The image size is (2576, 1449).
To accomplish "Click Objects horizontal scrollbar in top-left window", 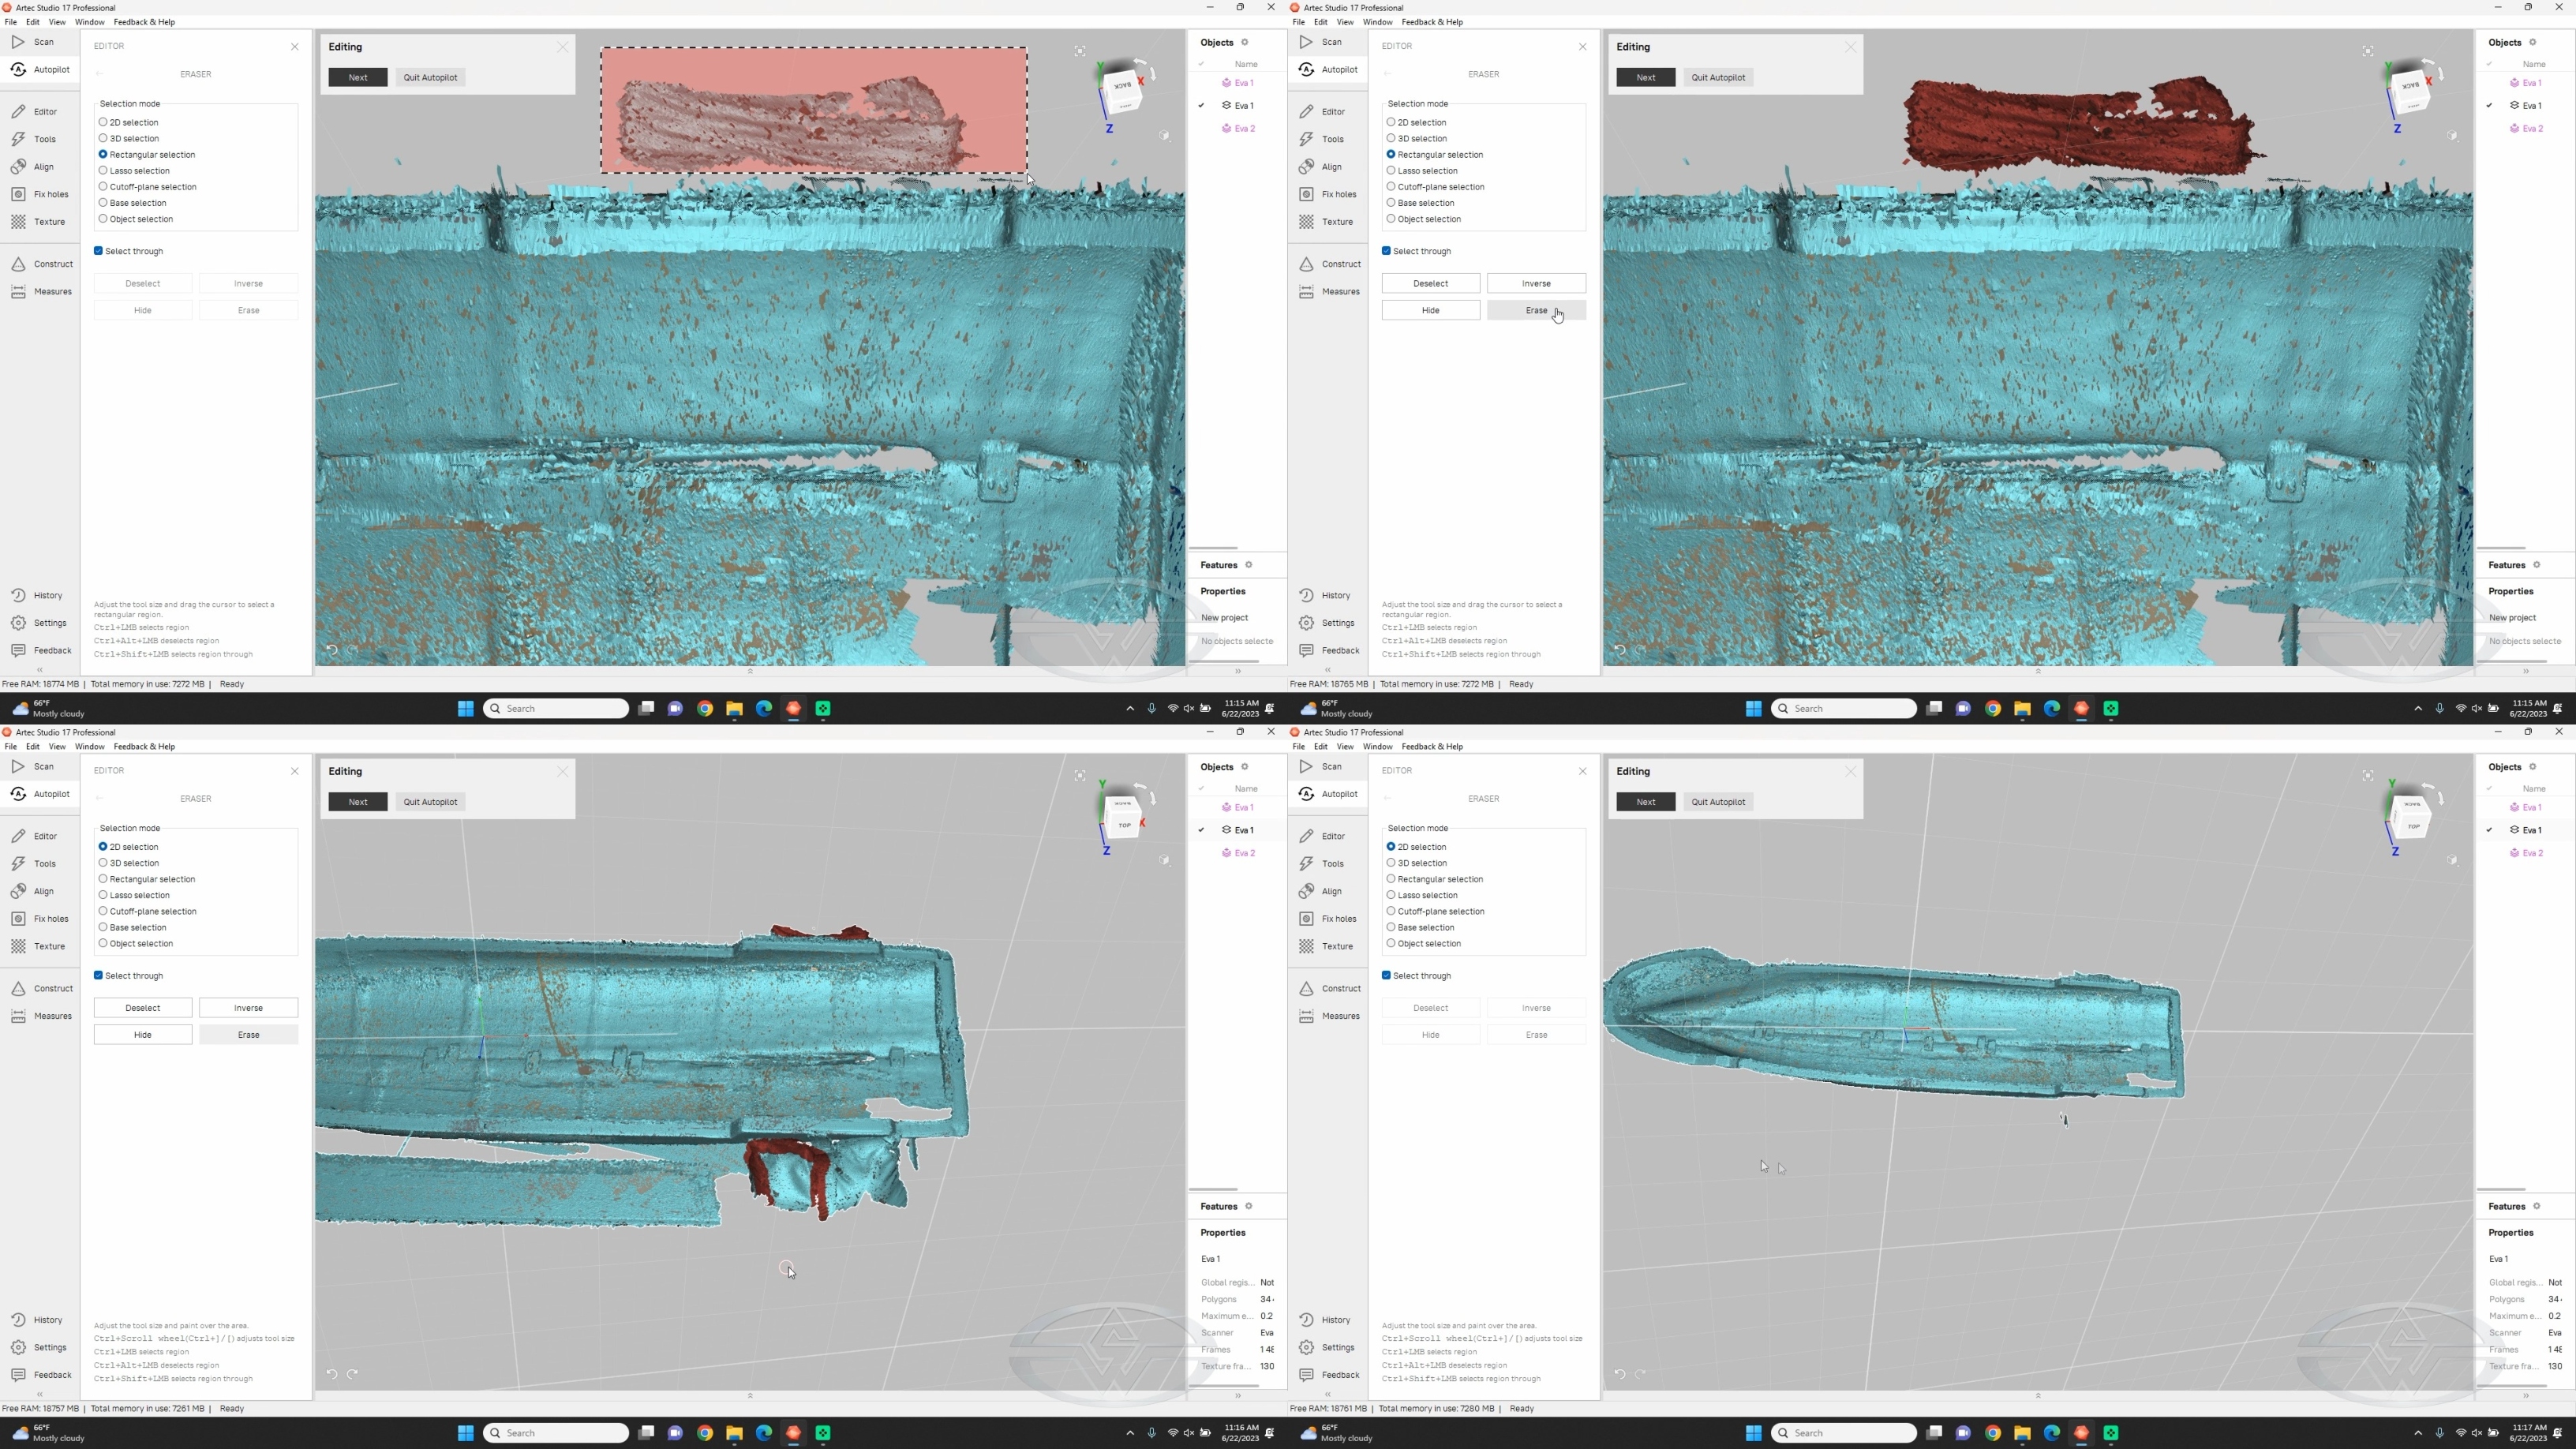I will [x=1214, y=548].
